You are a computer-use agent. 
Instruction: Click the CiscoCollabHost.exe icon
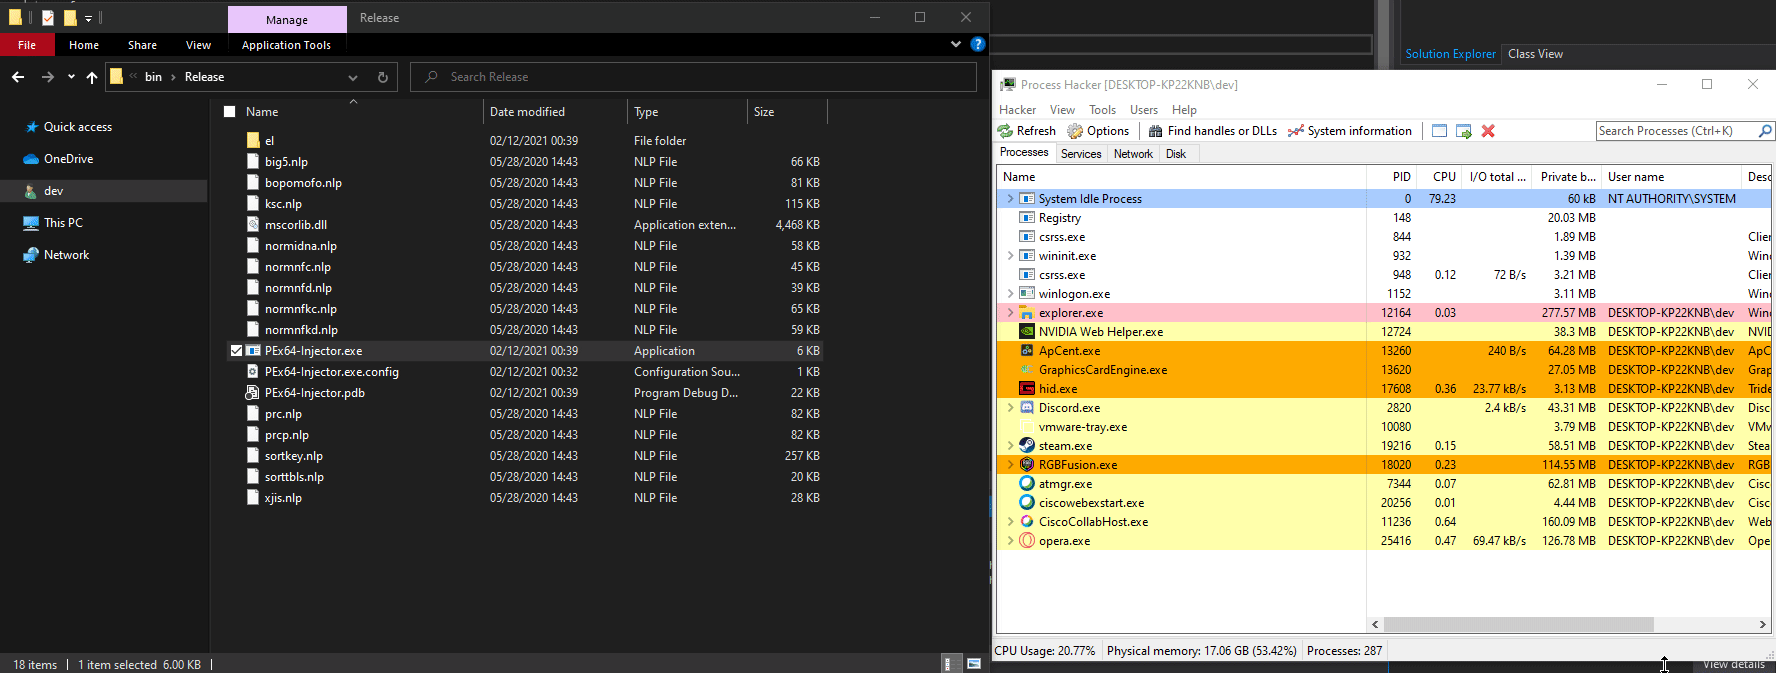pos(1026,522)
